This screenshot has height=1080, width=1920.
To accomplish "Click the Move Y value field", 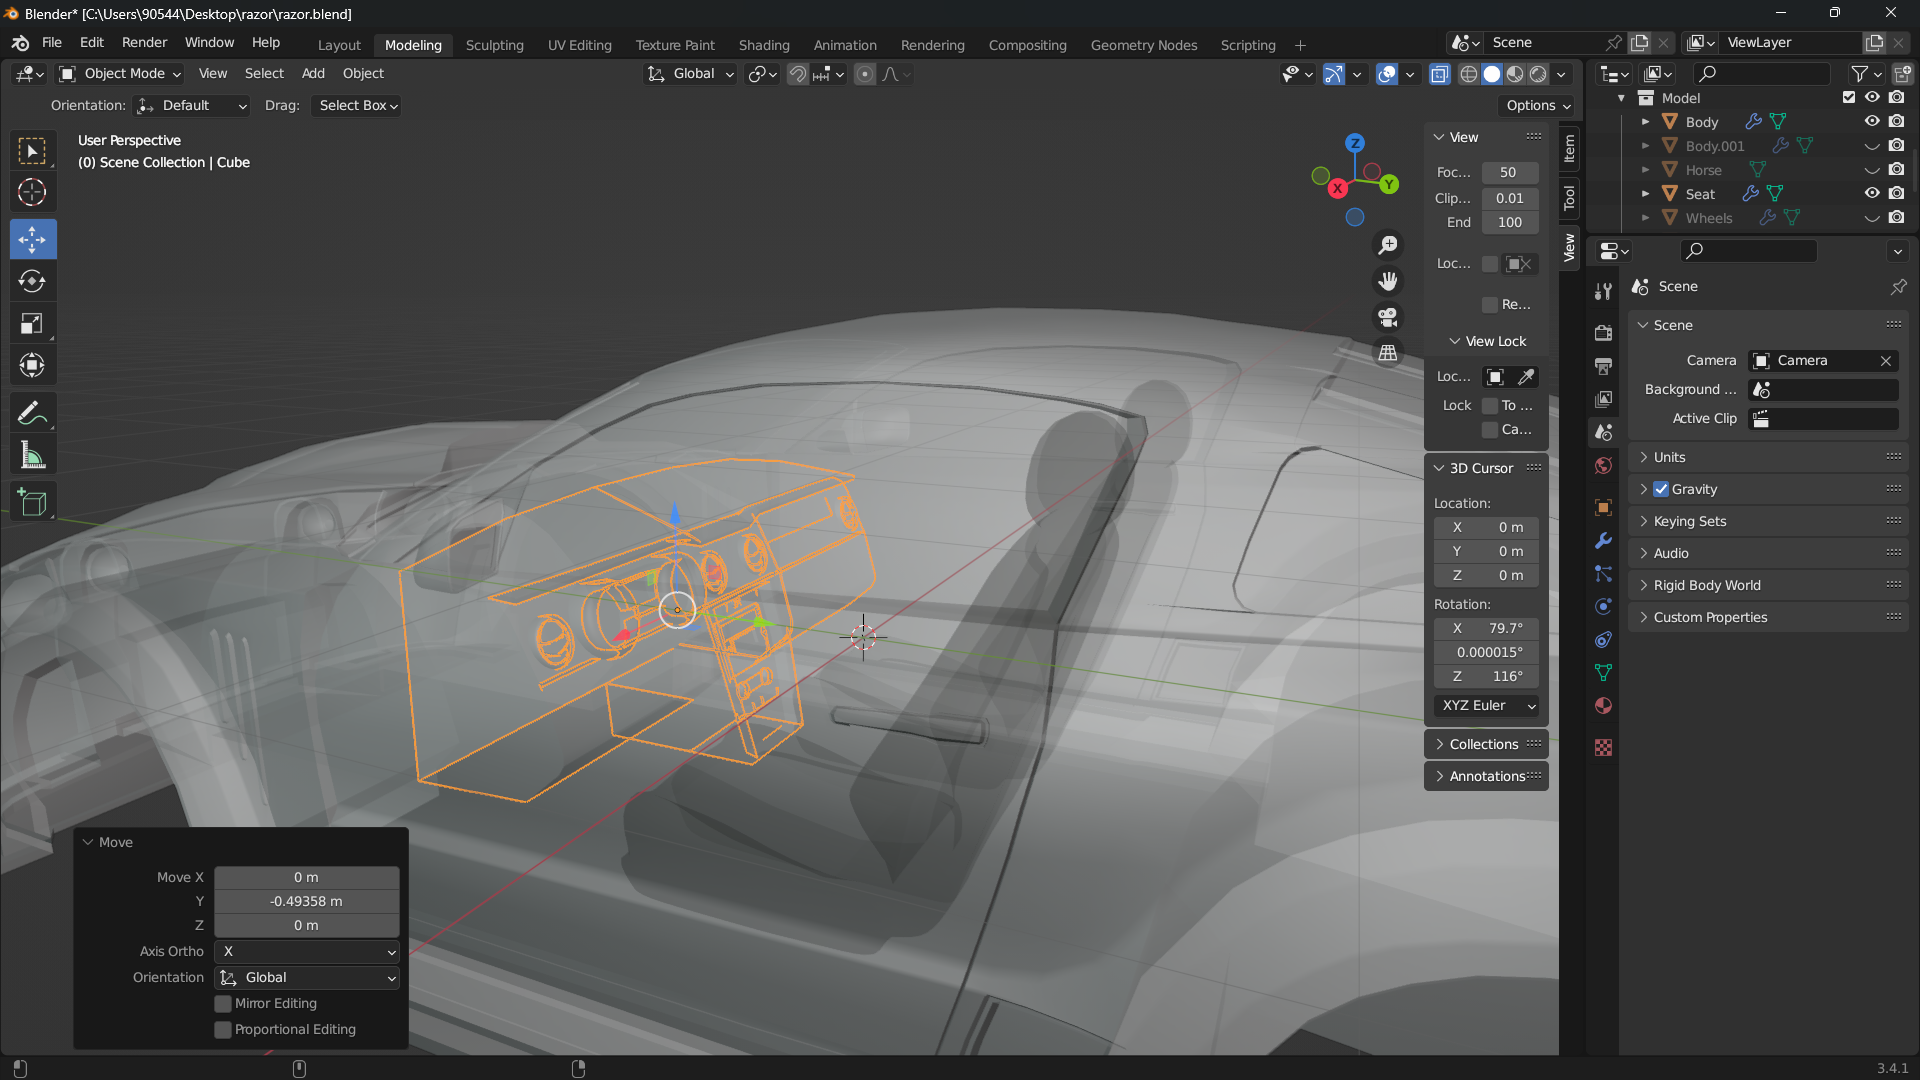I will click(306, 901).
